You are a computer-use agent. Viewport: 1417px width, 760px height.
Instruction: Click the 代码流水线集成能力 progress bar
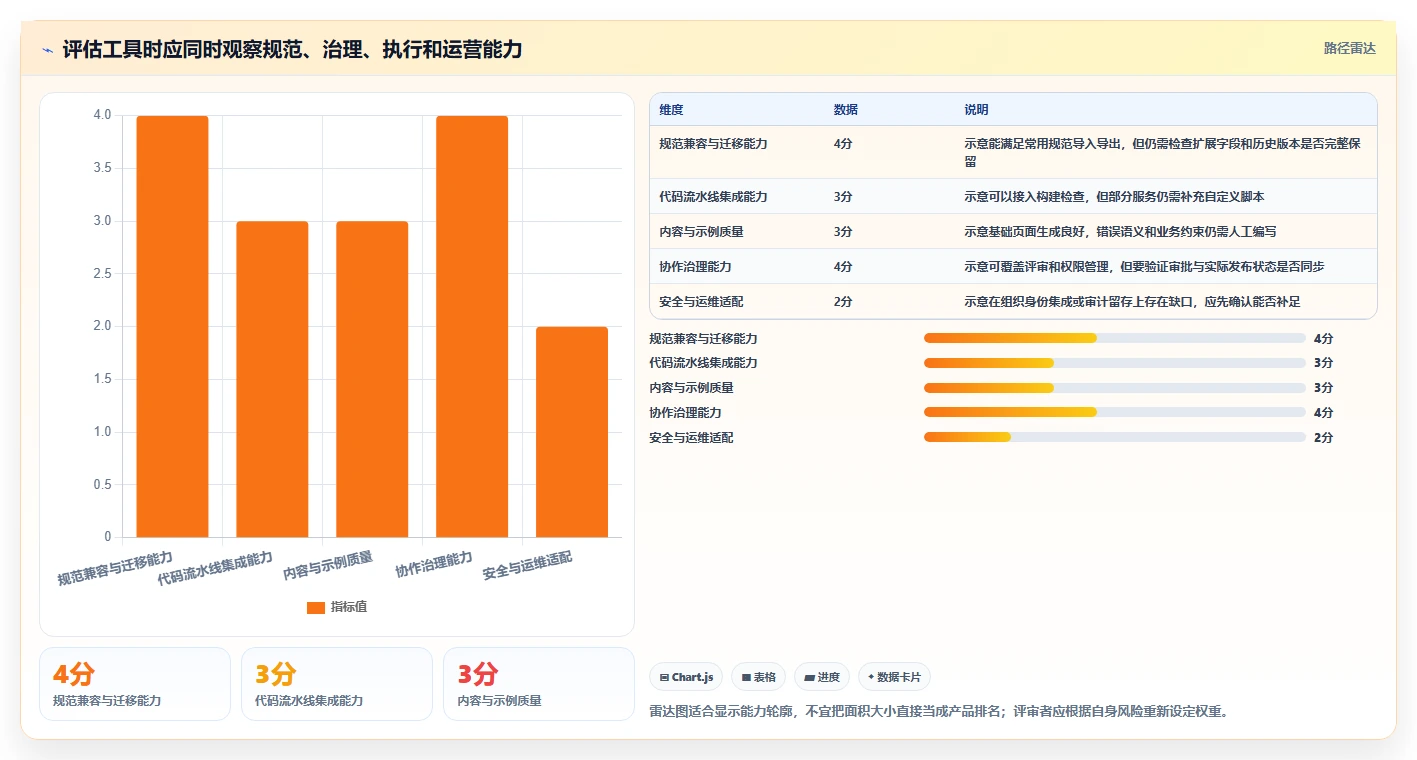(1115, 362)
